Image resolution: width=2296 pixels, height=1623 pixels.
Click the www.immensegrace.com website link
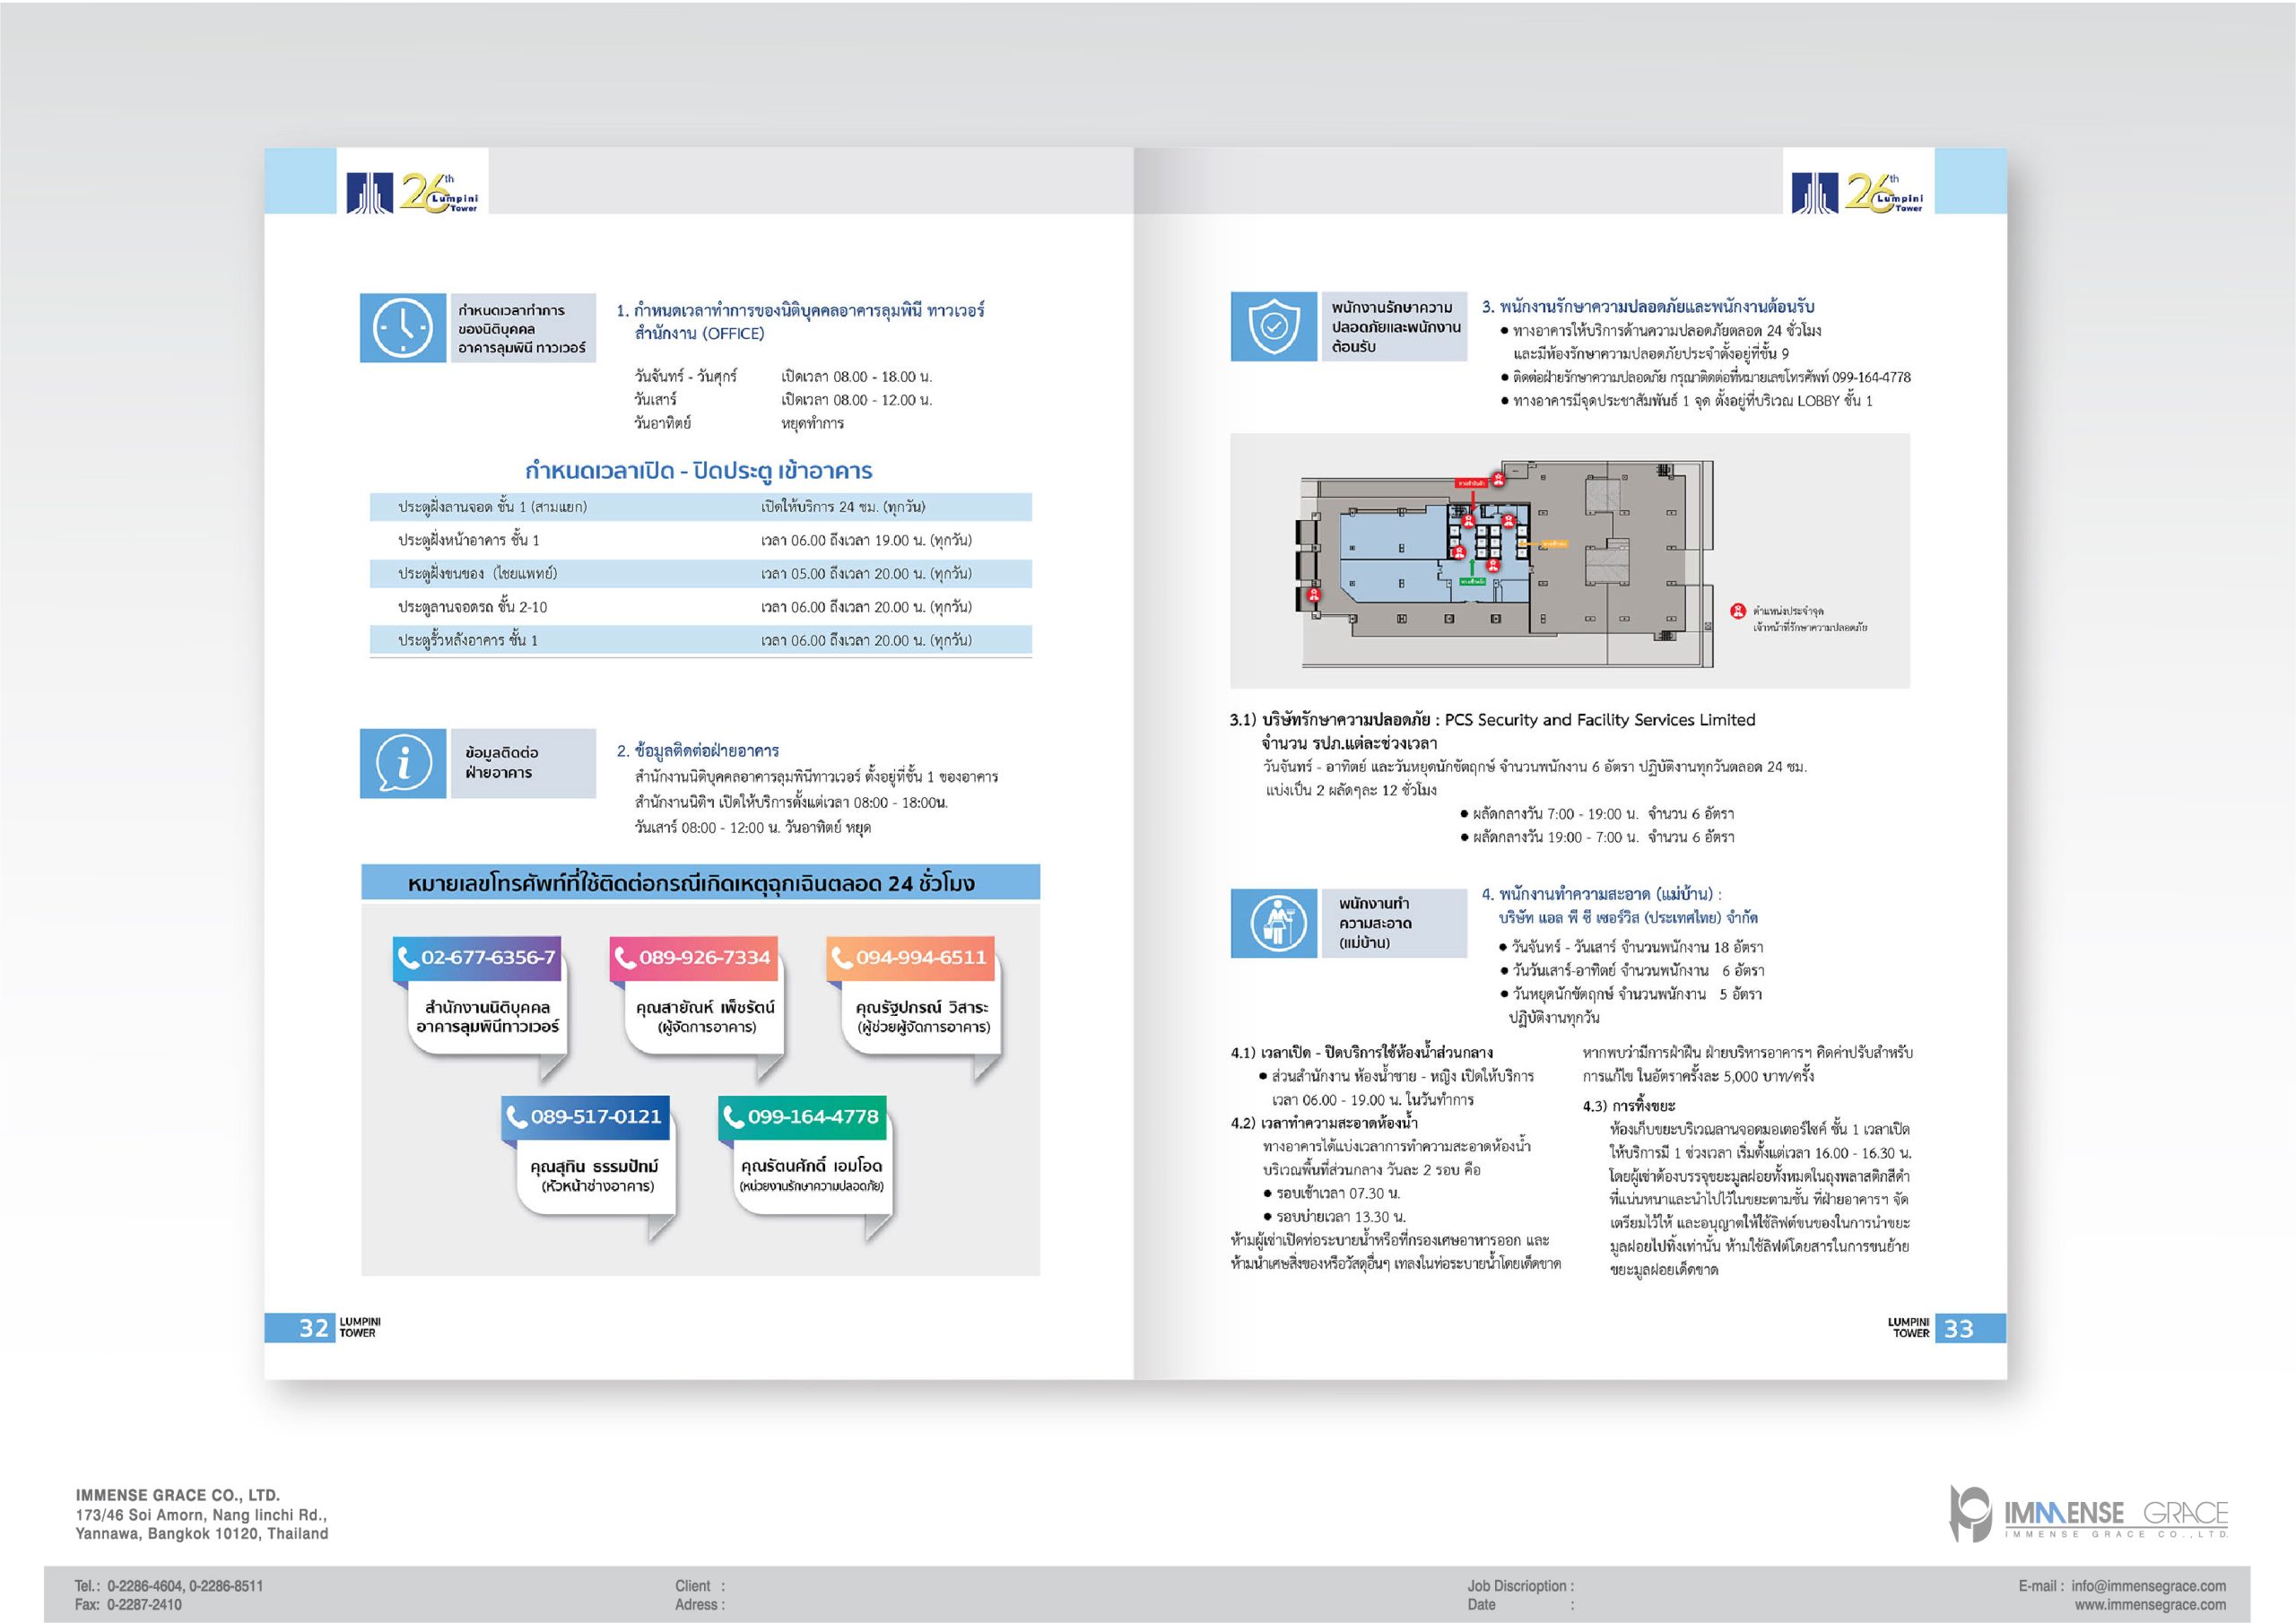pos(2150,1605)
